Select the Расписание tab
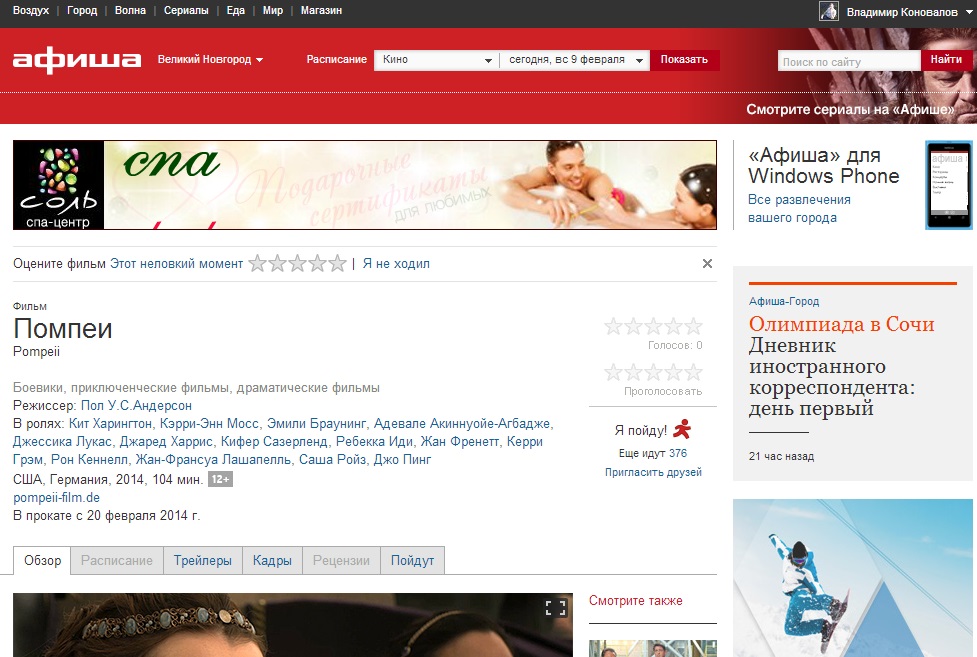977x657 pixels. [x=117, y=560]
